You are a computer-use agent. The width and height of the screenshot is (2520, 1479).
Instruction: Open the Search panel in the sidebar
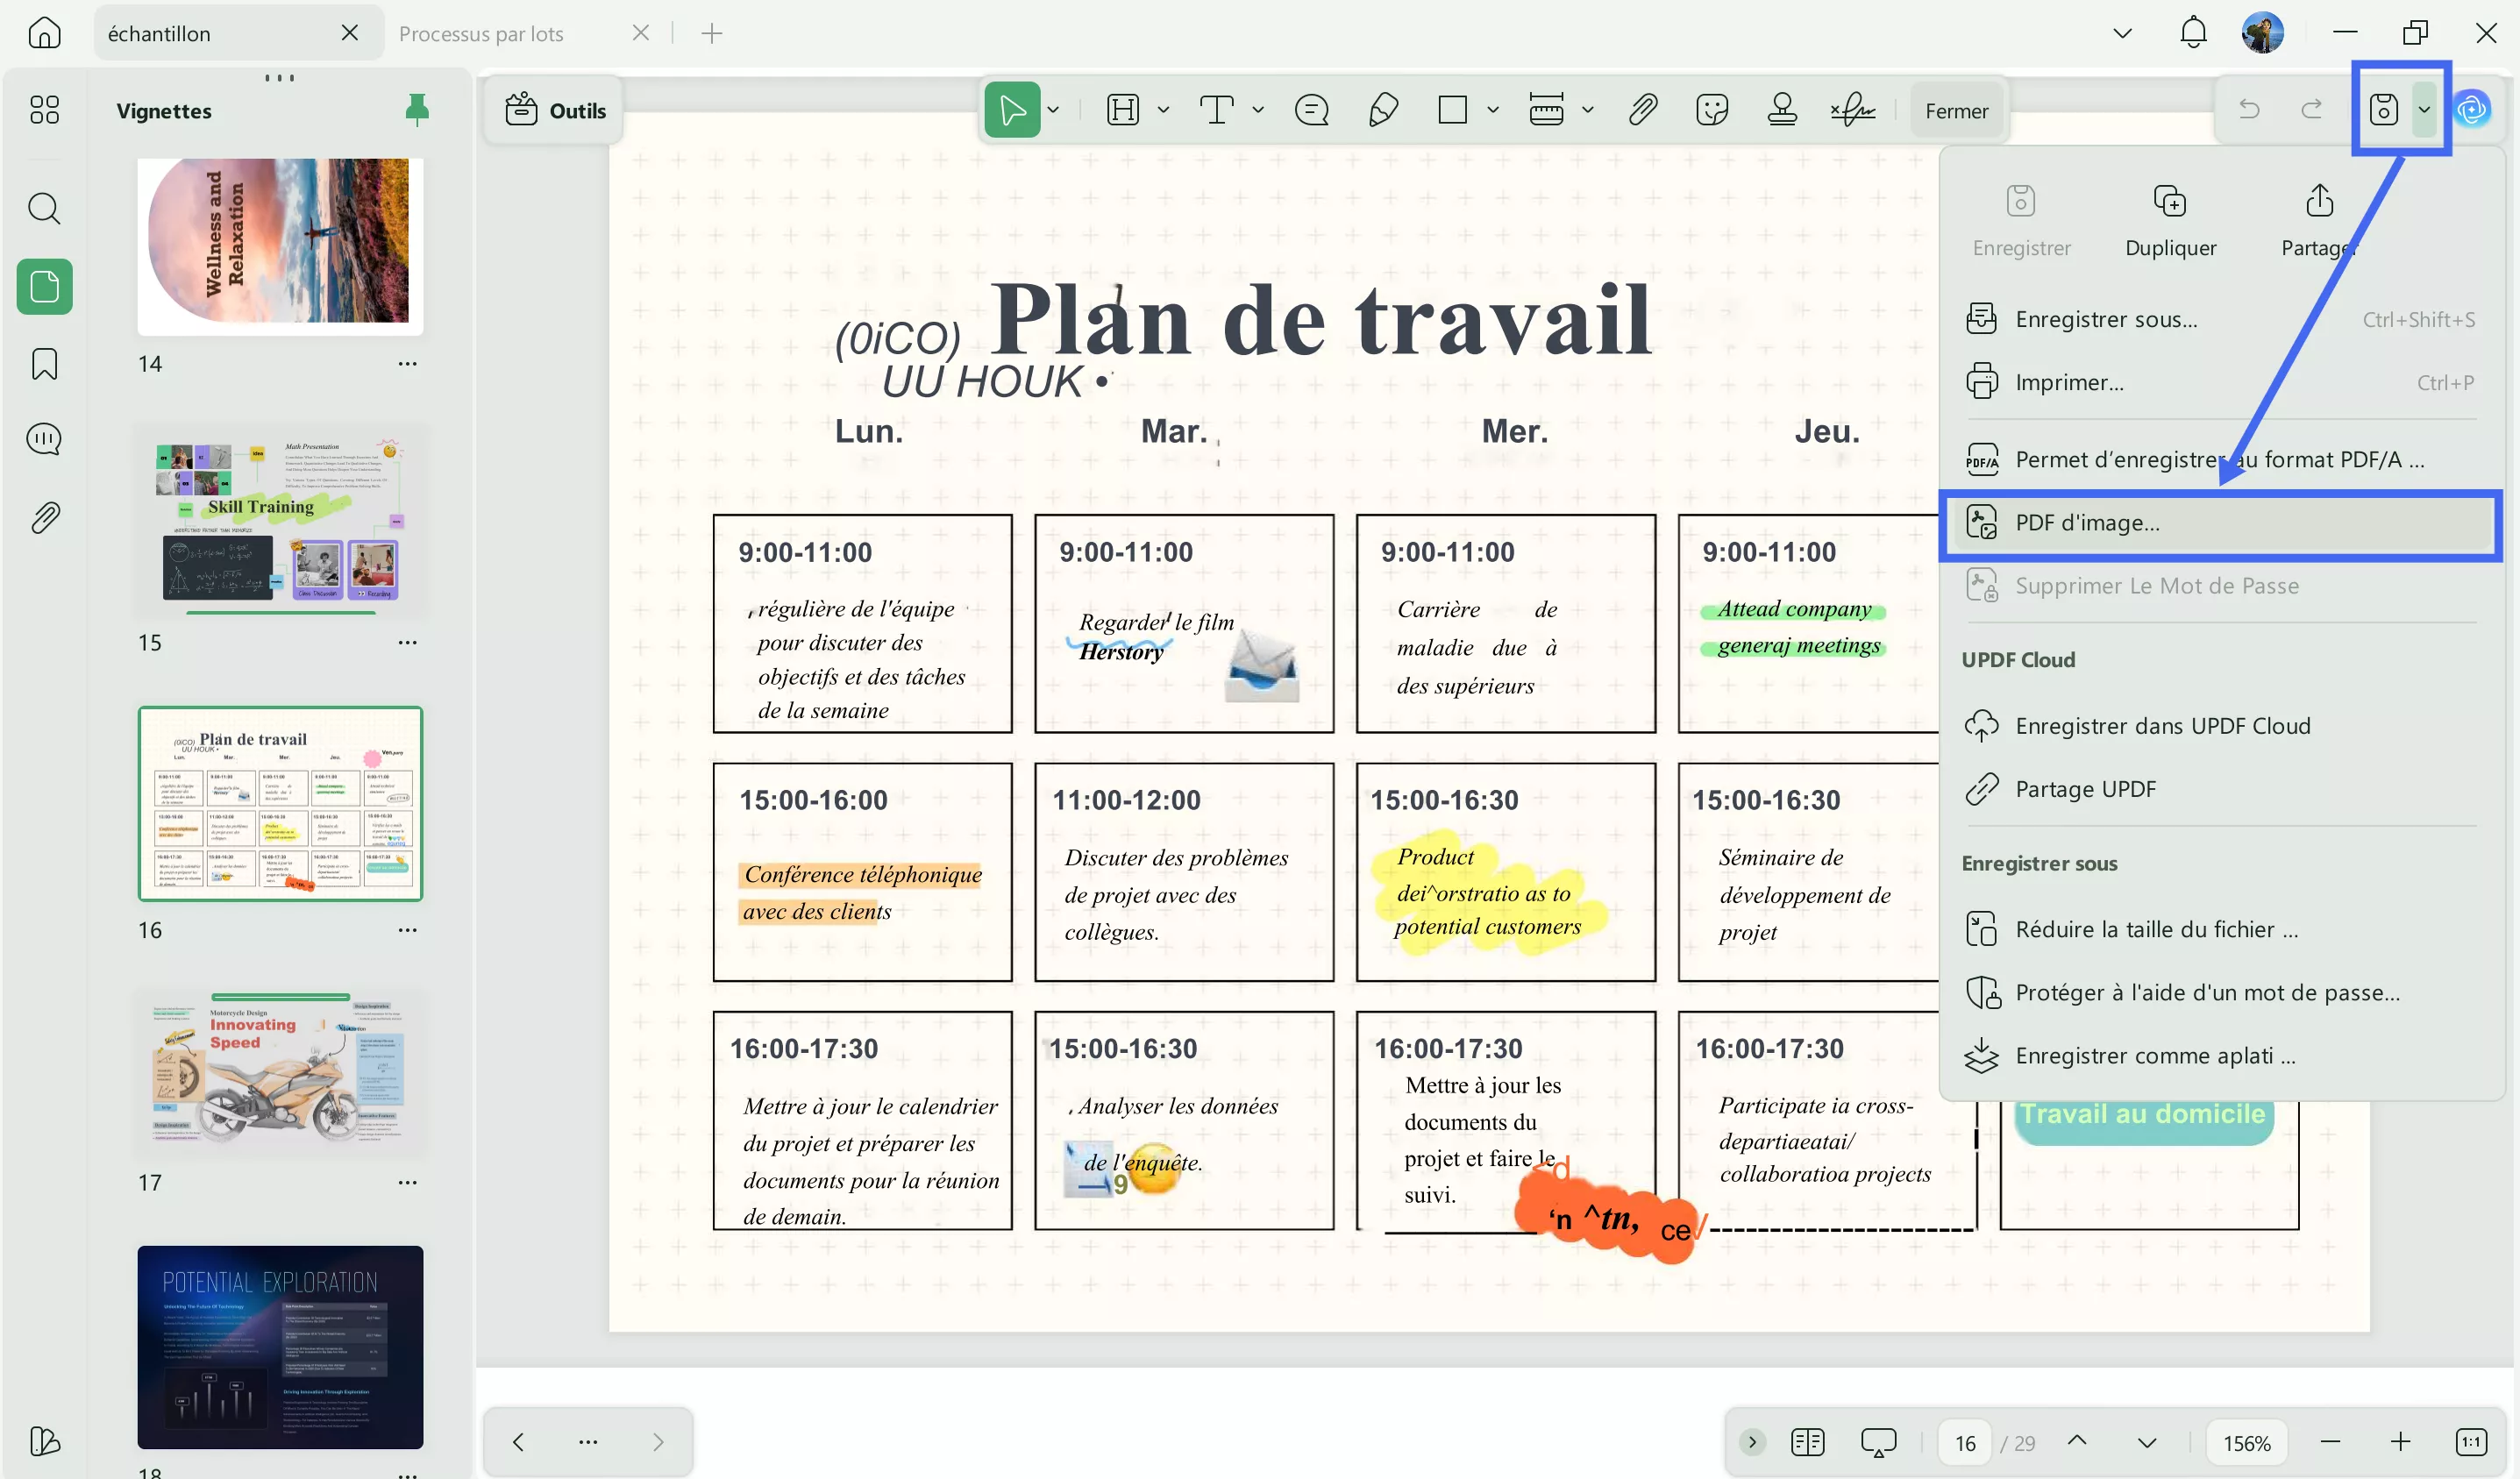tap(44, 209)
